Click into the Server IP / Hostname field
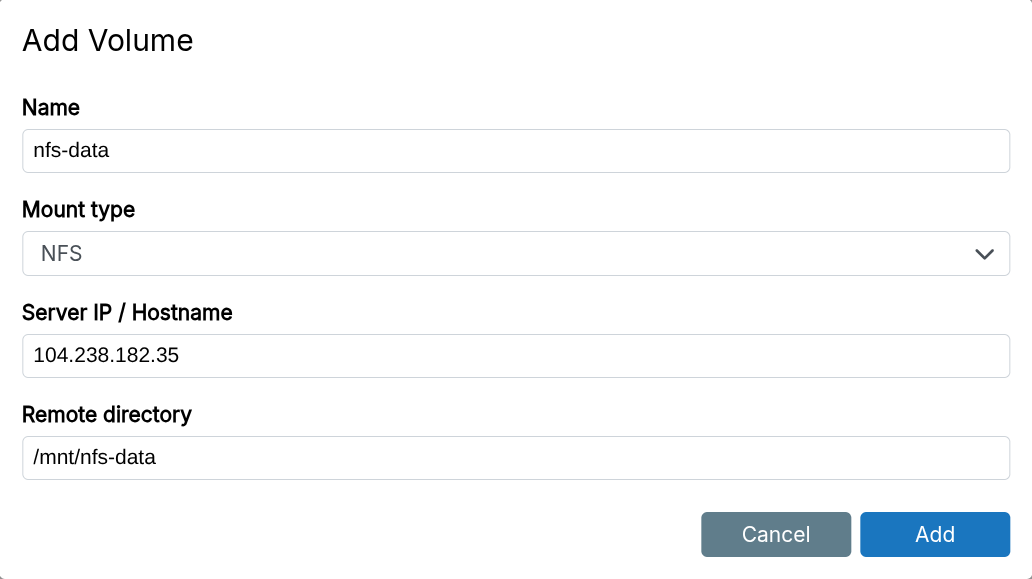 pyautogui.click(x=515, y=356)
